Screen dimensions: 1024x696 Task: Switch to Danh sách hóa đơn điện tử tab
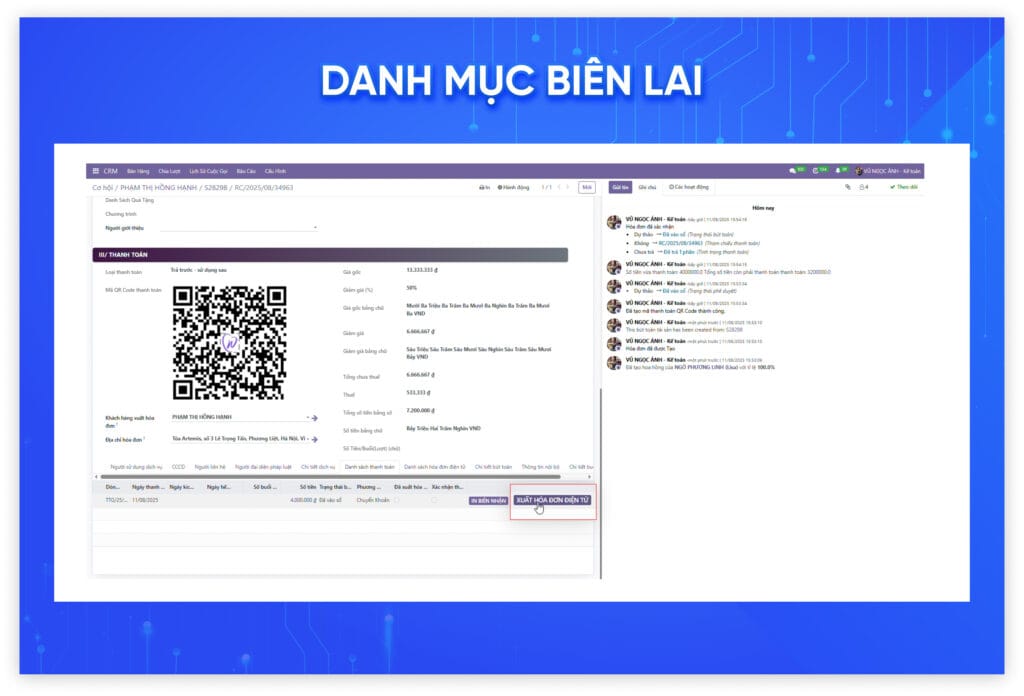click(434, 467)
